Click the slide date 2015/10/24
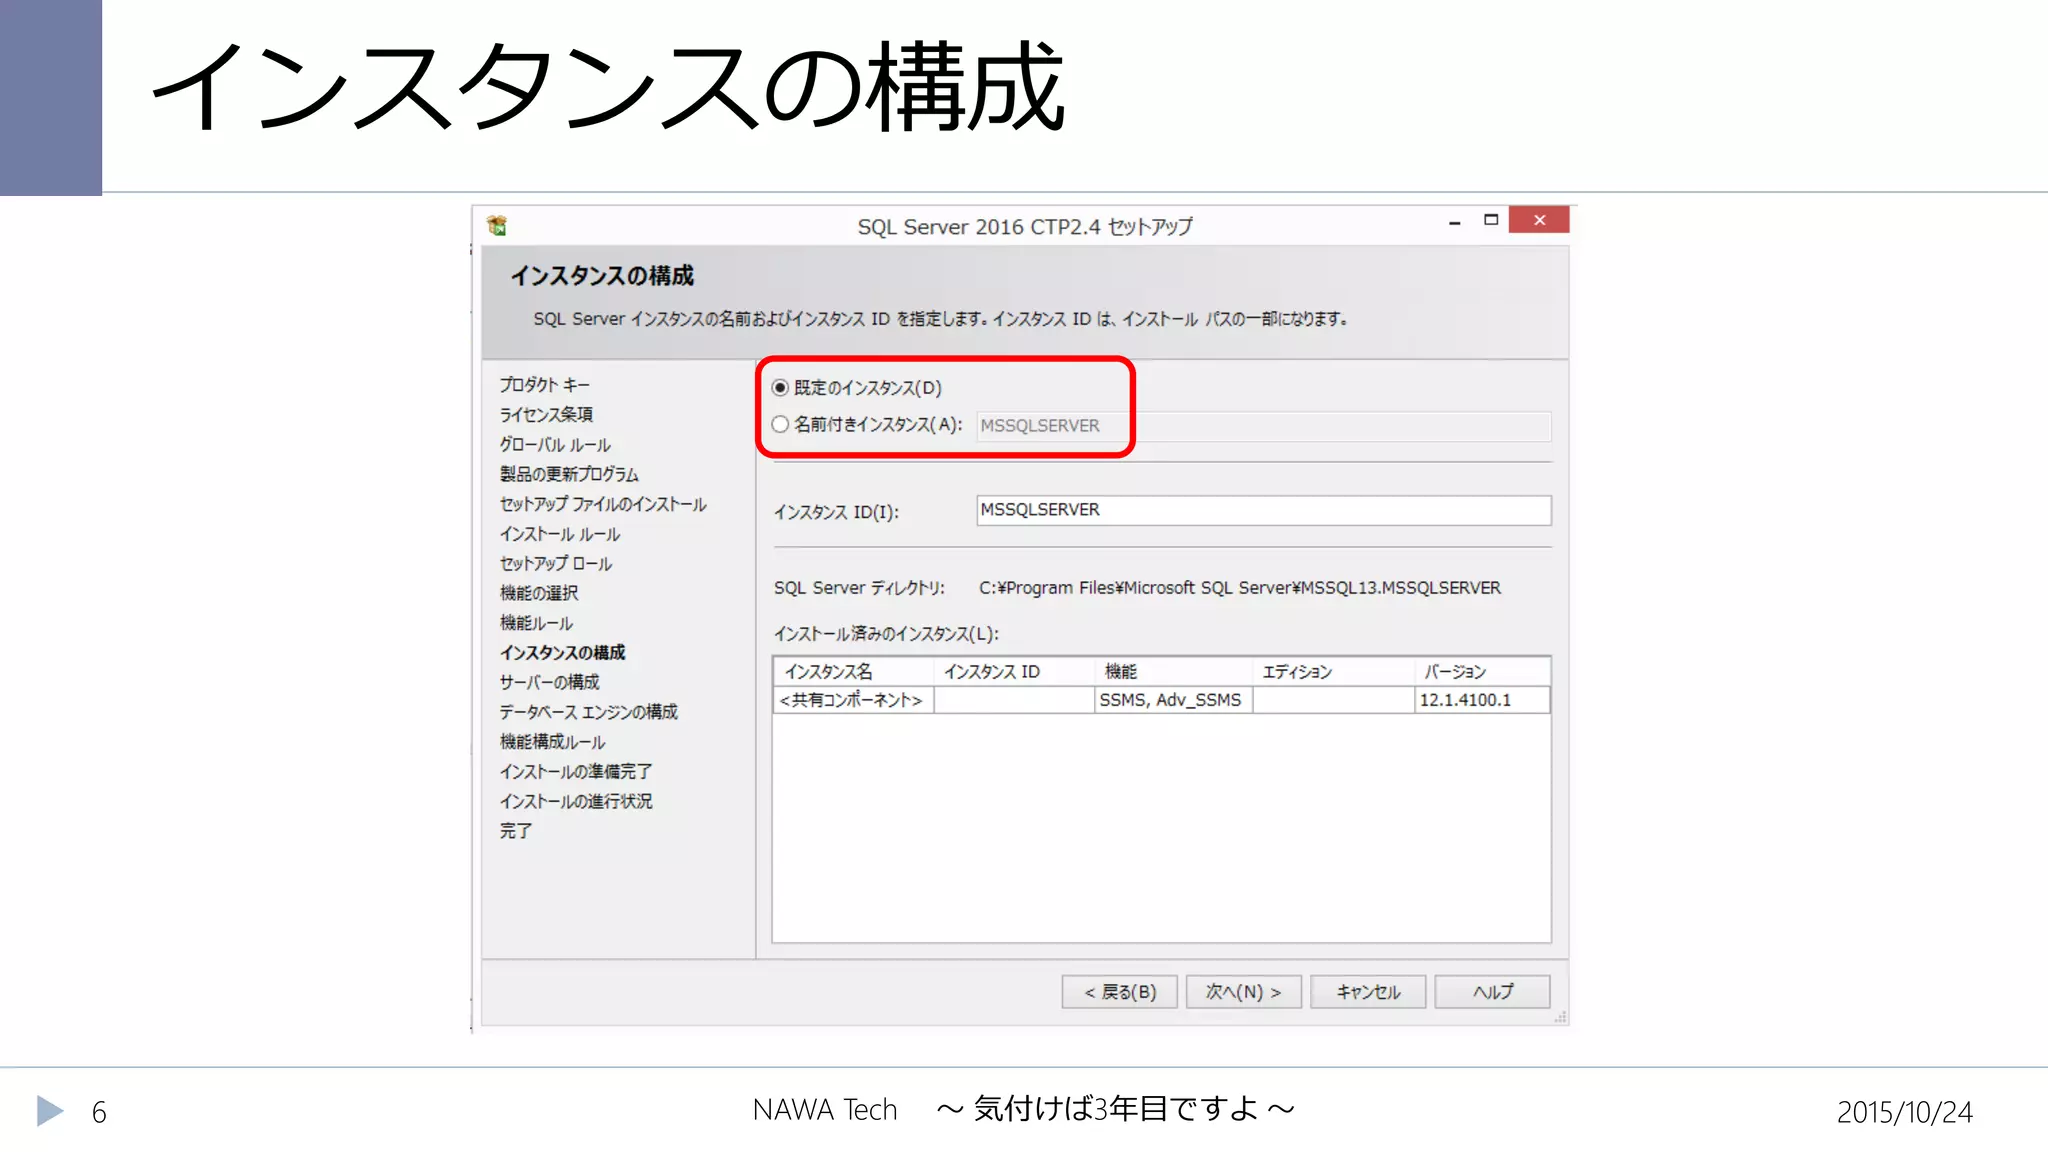Viewport: 2048px width, 1152px height. (1905, 1112)
